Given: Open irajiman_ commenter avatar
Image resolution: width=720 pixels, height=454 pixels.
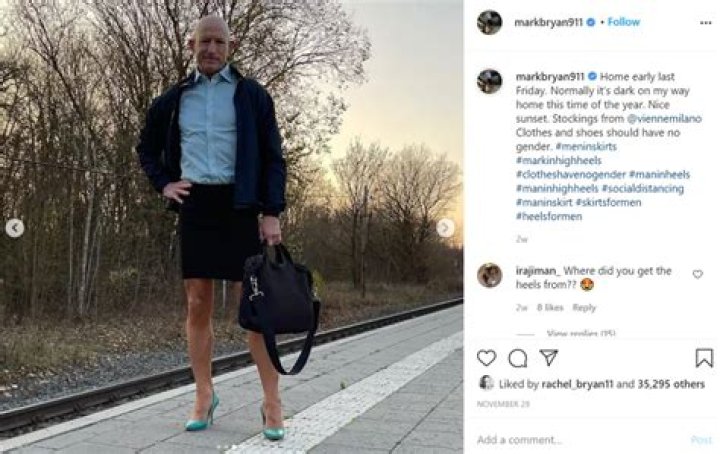Looking at the screenshot, I should [x=489, y=275].
